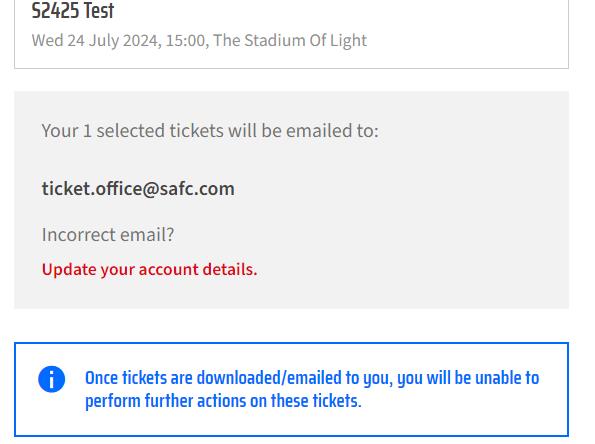This screenshot has width=595, height=444.
Task: Click the 'perform further actions on these tickets' line
Action: click(x=223, y=401)
